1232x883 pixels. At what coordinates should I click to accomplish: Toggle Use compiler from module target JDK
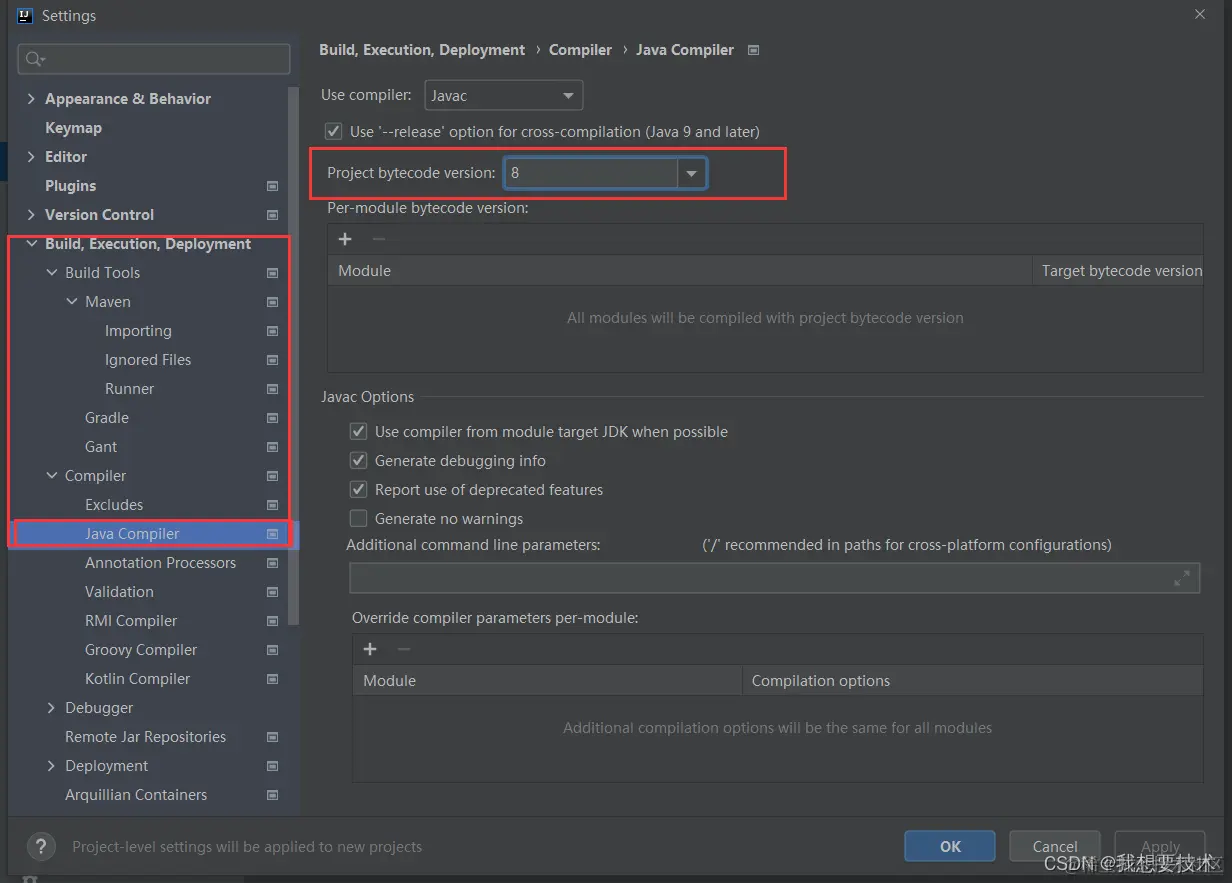click(358, 432)
